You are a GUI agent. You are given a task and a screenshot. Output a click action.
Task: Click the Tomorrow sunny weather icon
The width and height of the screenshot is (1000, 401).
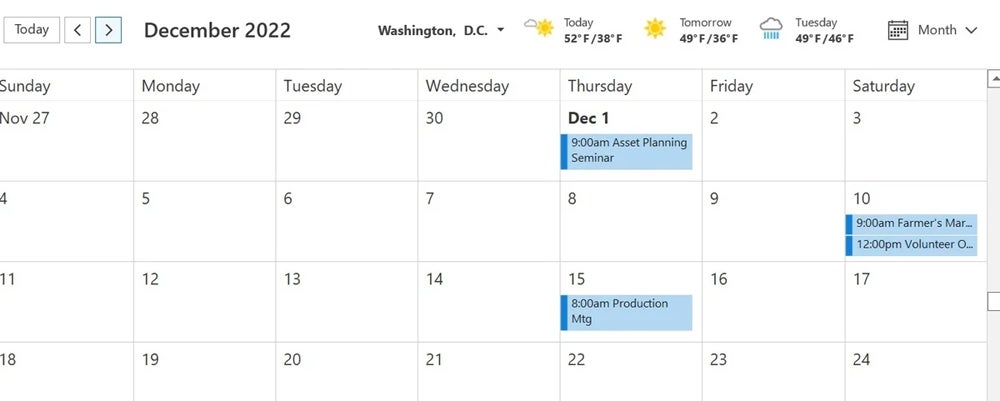point(655,28)
